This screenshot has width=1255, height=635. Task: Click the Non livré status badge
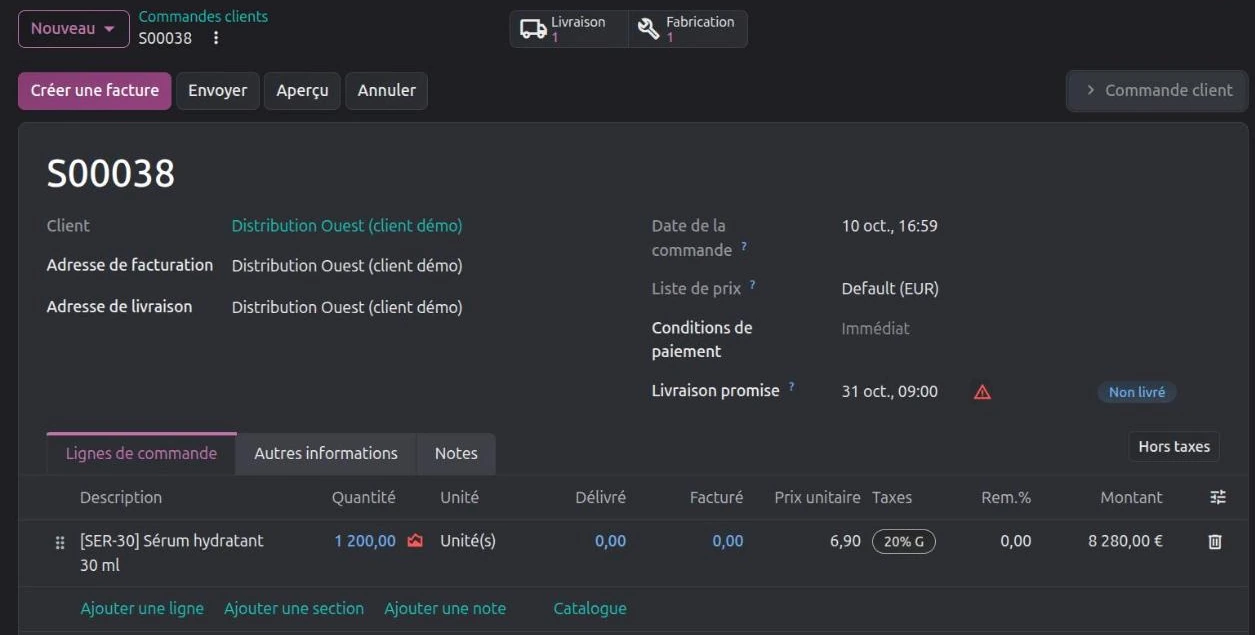(1137, 392)
